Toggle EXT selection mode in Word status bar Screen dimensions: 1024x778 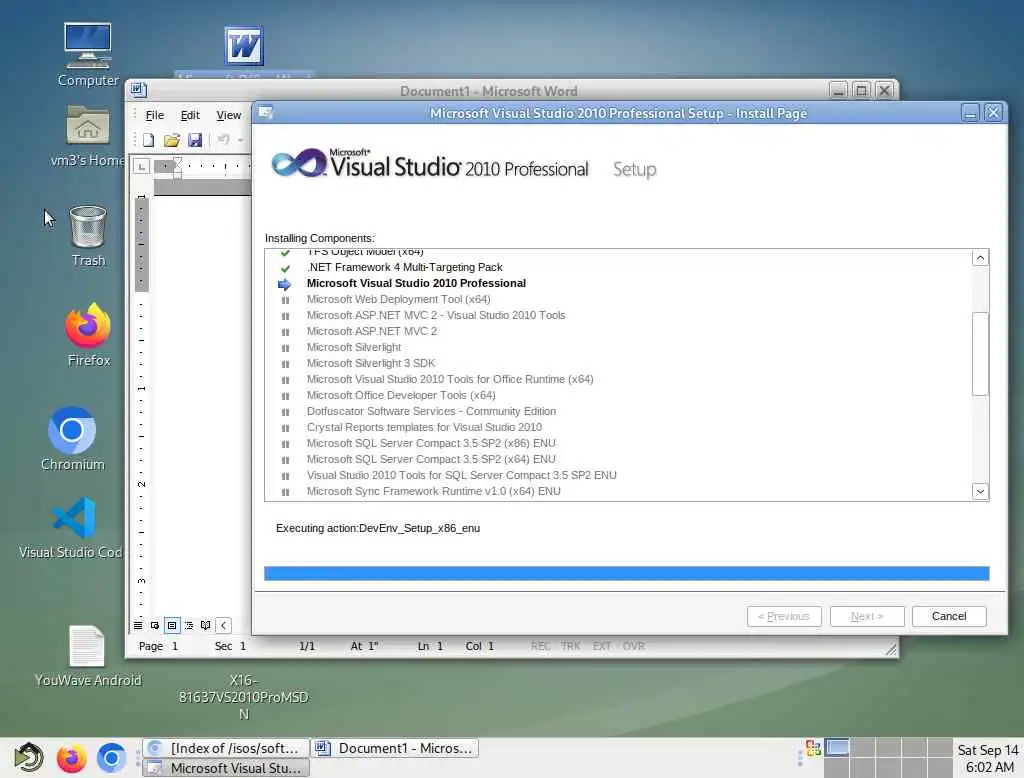(601, 646)
